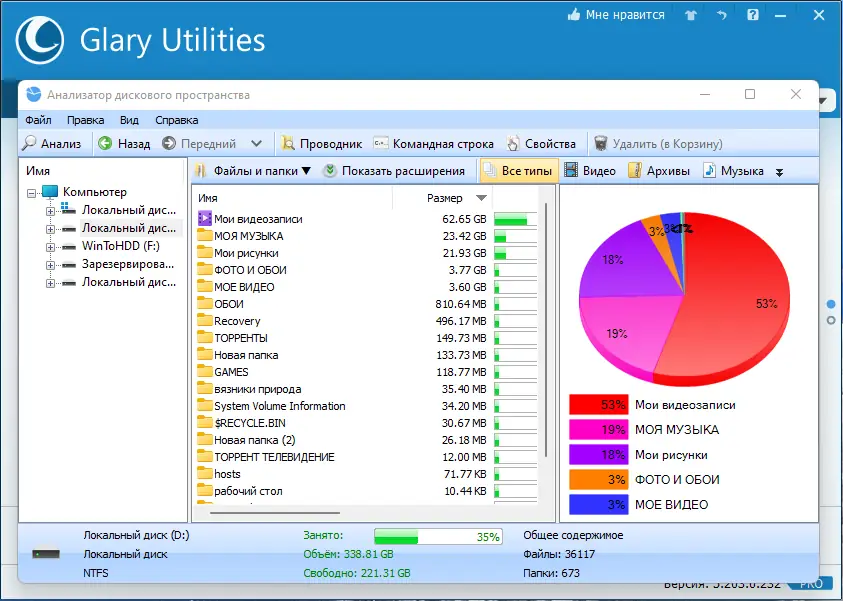Select the рабочий стол row

[367, 491]
